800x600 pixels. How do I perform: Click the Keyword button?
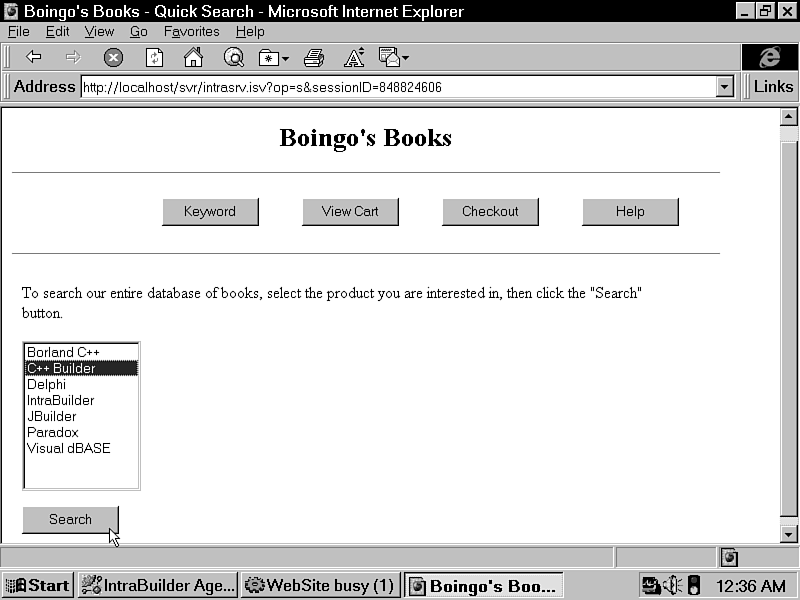210,212
